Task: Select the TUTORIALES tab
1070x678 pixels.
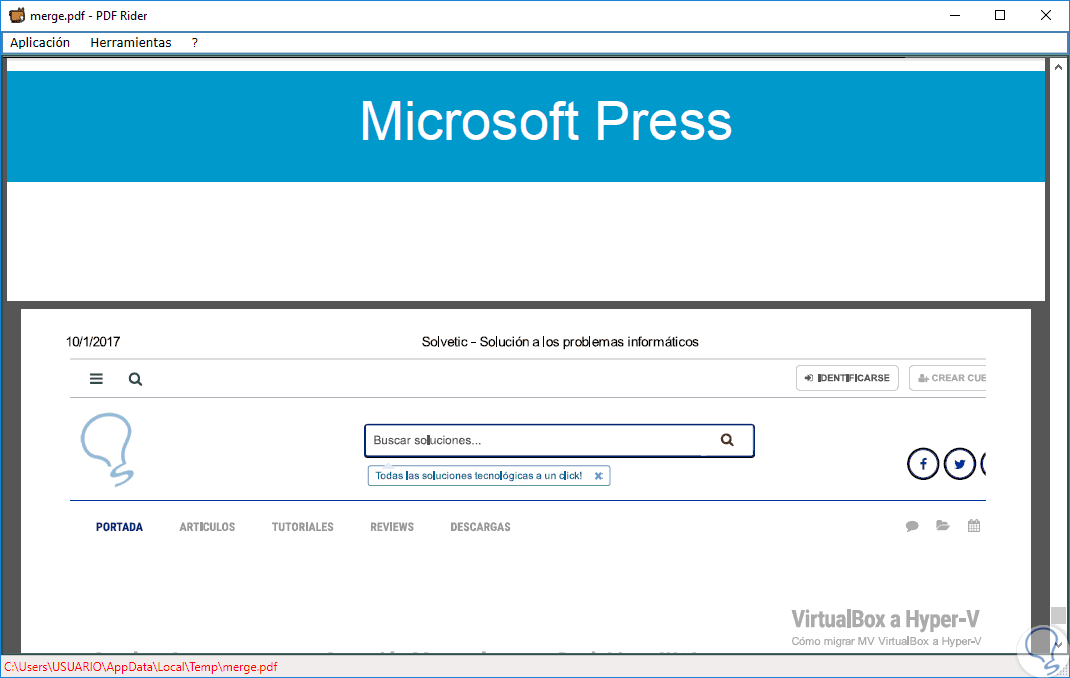Action: (x=302, y=527)
